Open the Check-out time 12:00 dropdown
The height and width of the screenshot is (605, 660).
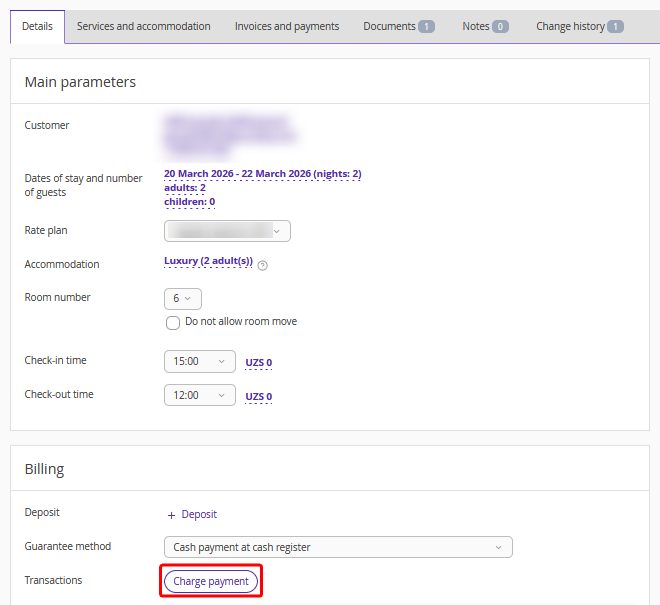pos(199,395)
